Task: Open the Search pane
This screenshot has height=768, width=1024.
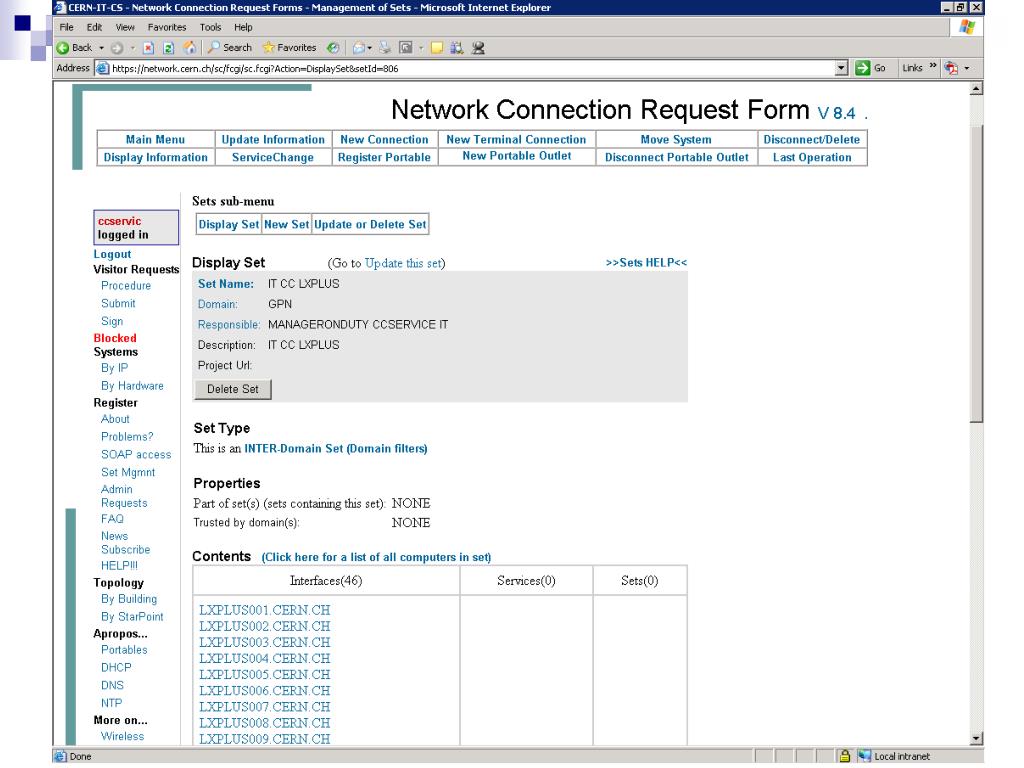Action: [229, 48]
